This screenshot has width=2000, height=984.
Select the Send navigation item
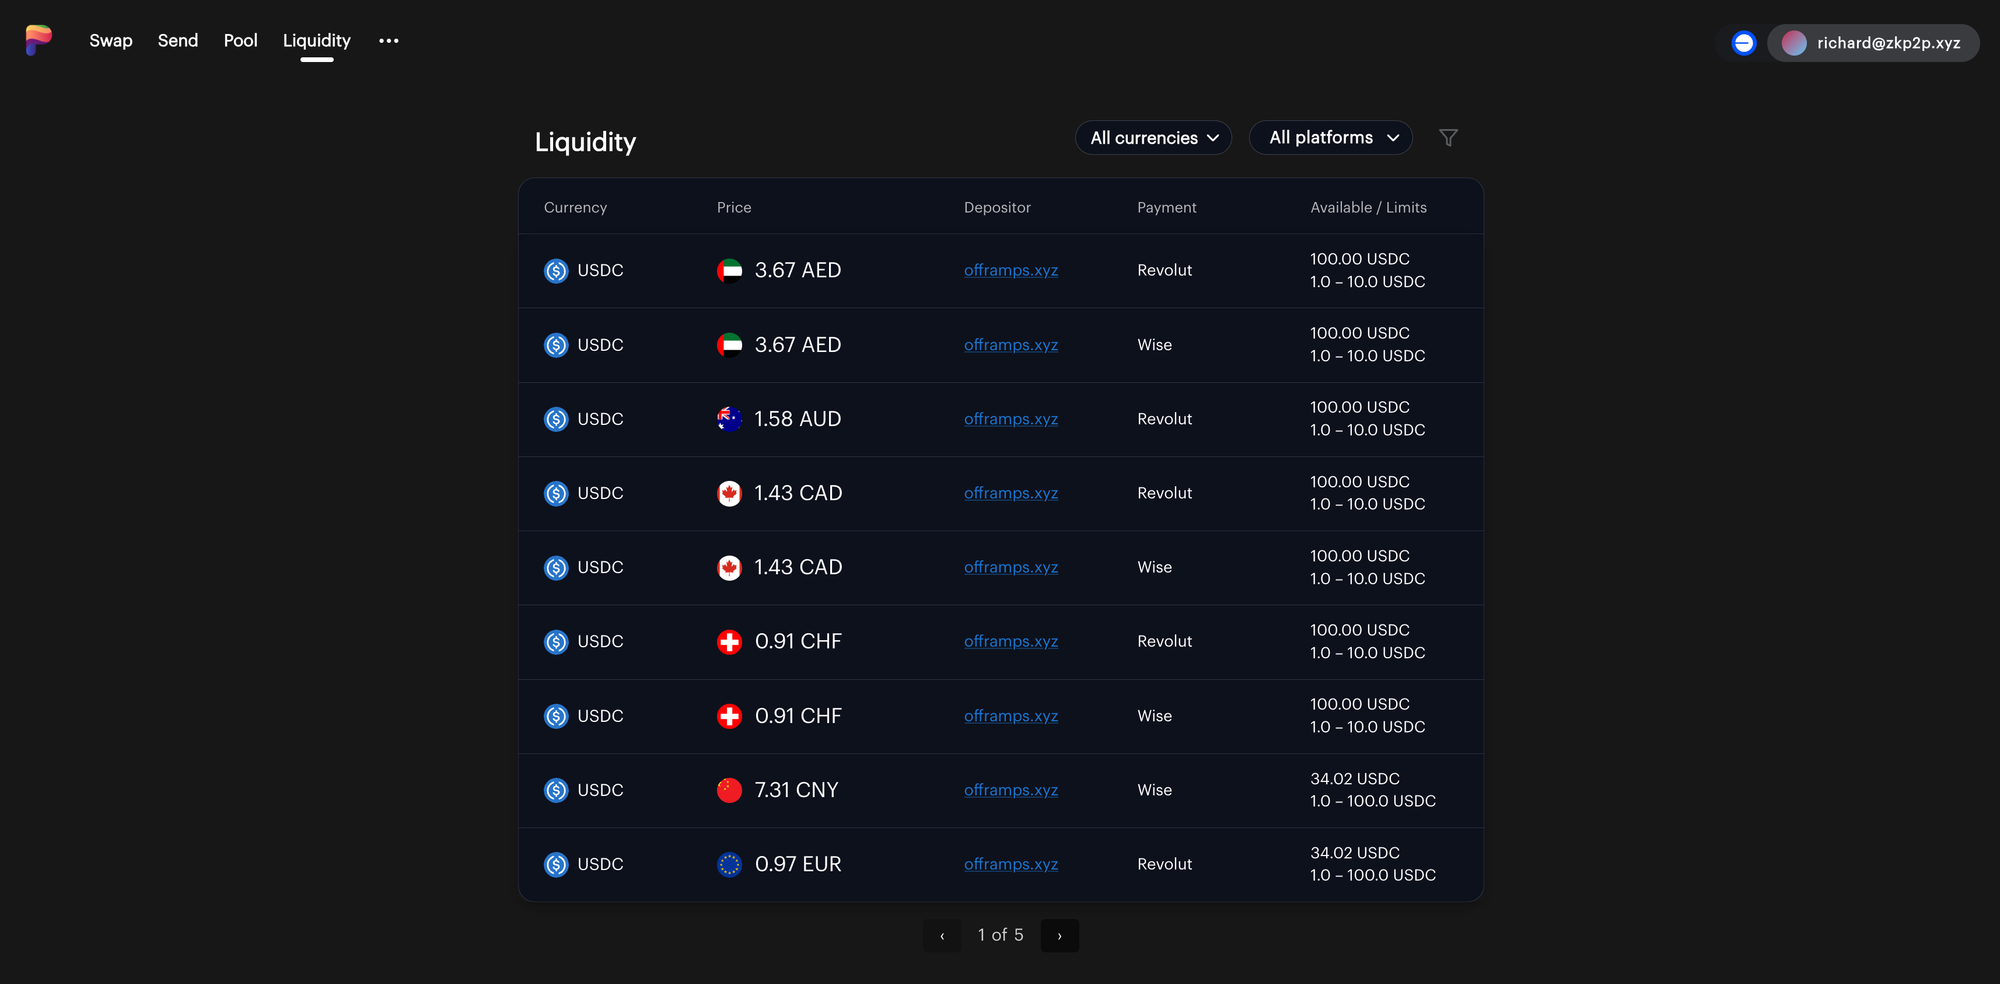point(177,40)
